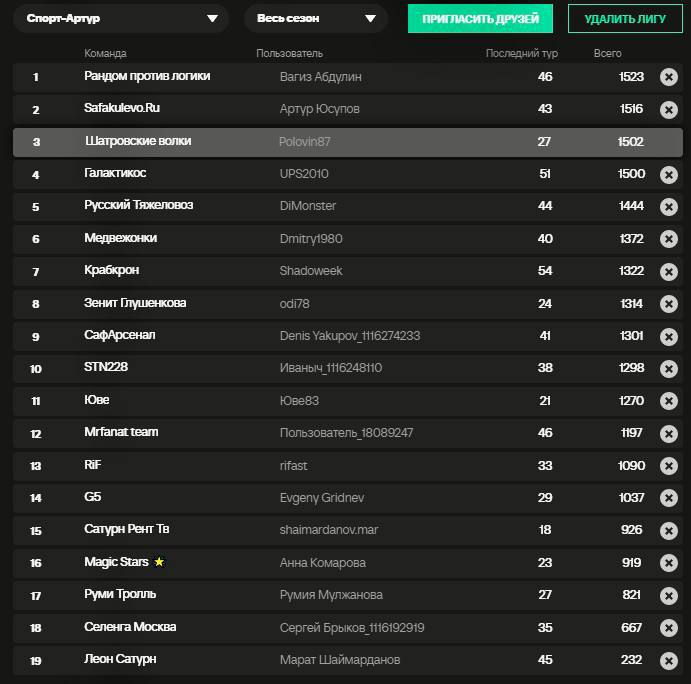
Task: Remove Рандом против логики team from league
Action: [x=669, y=77]
